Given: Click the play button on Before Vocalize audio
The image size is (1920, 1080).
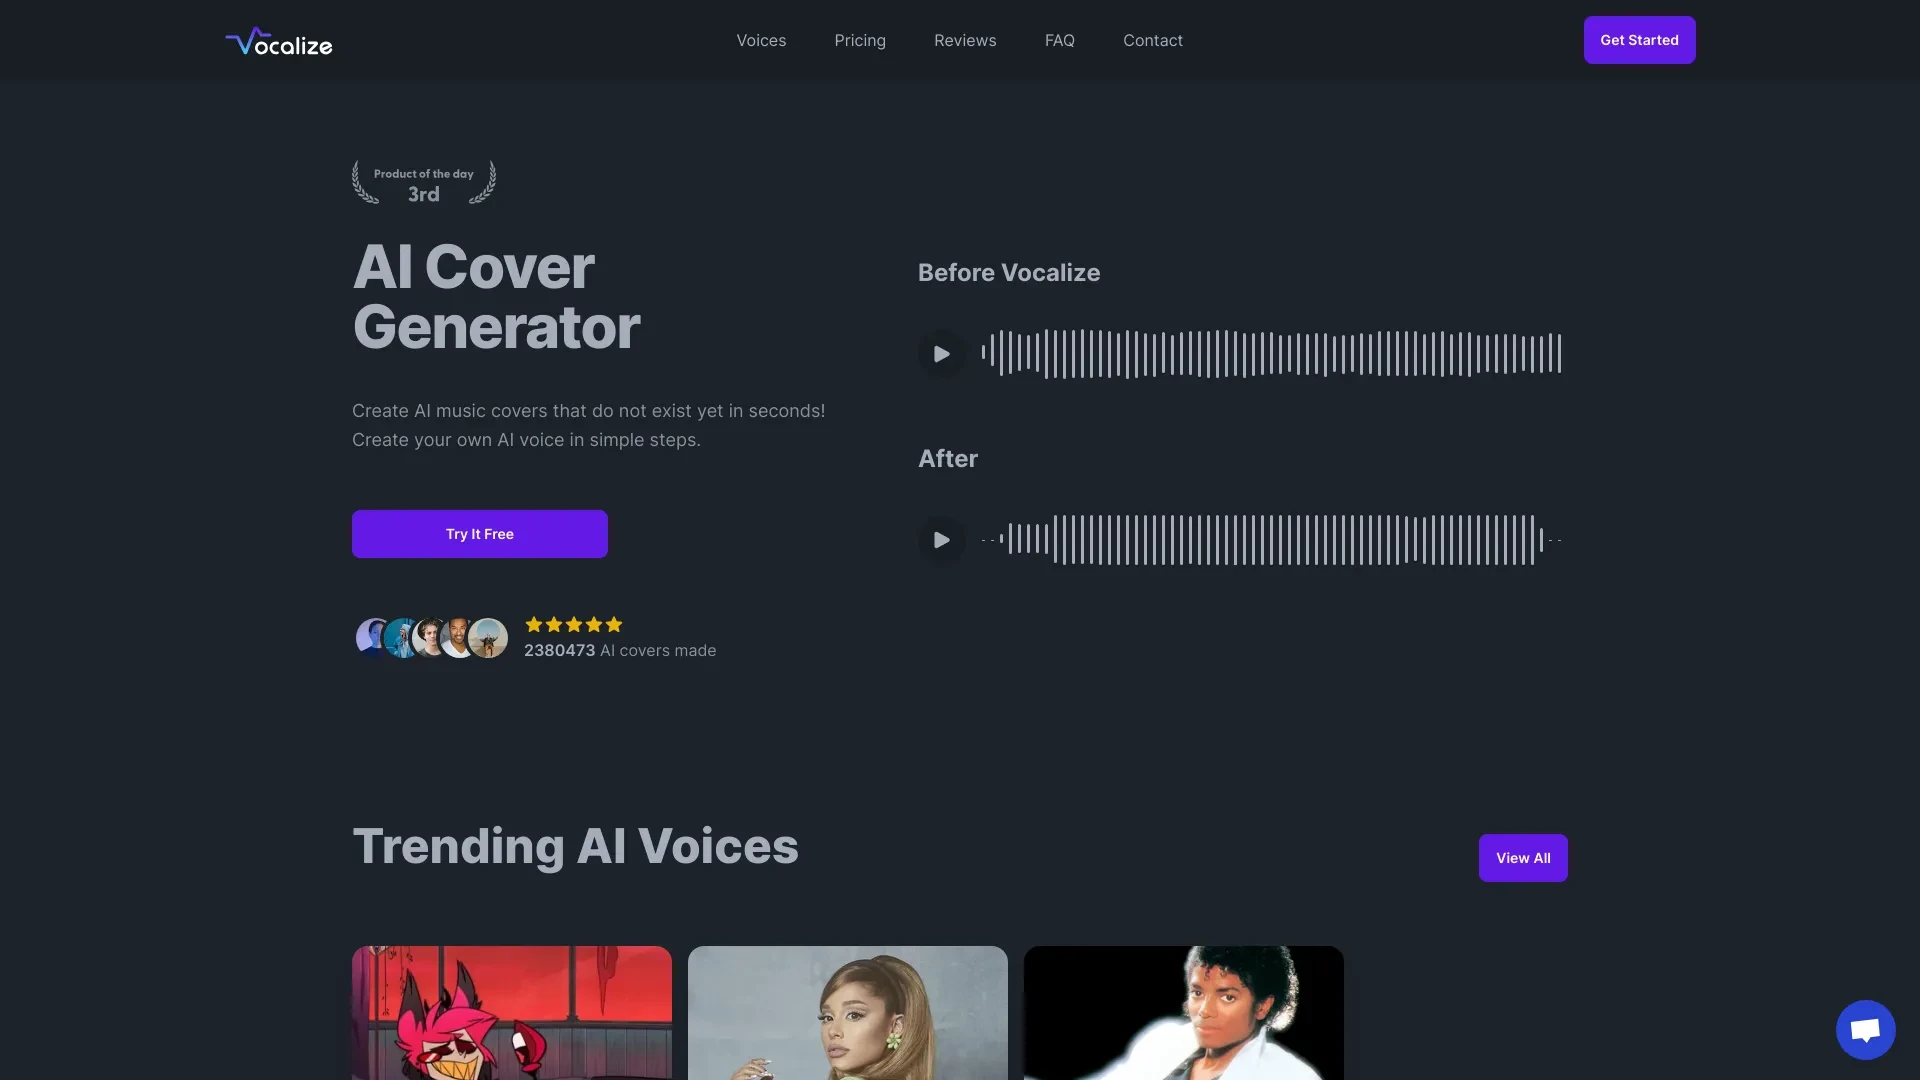Looking at the screenshot, I should coord(940,353).
